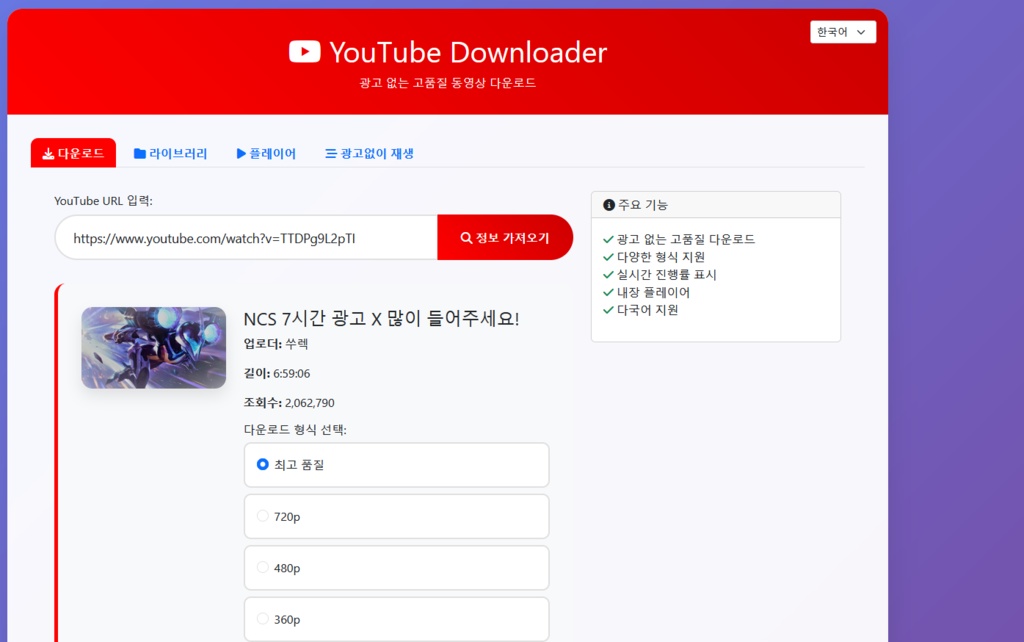
Task: Click the video thumbnail image
Action: (153, 347)
